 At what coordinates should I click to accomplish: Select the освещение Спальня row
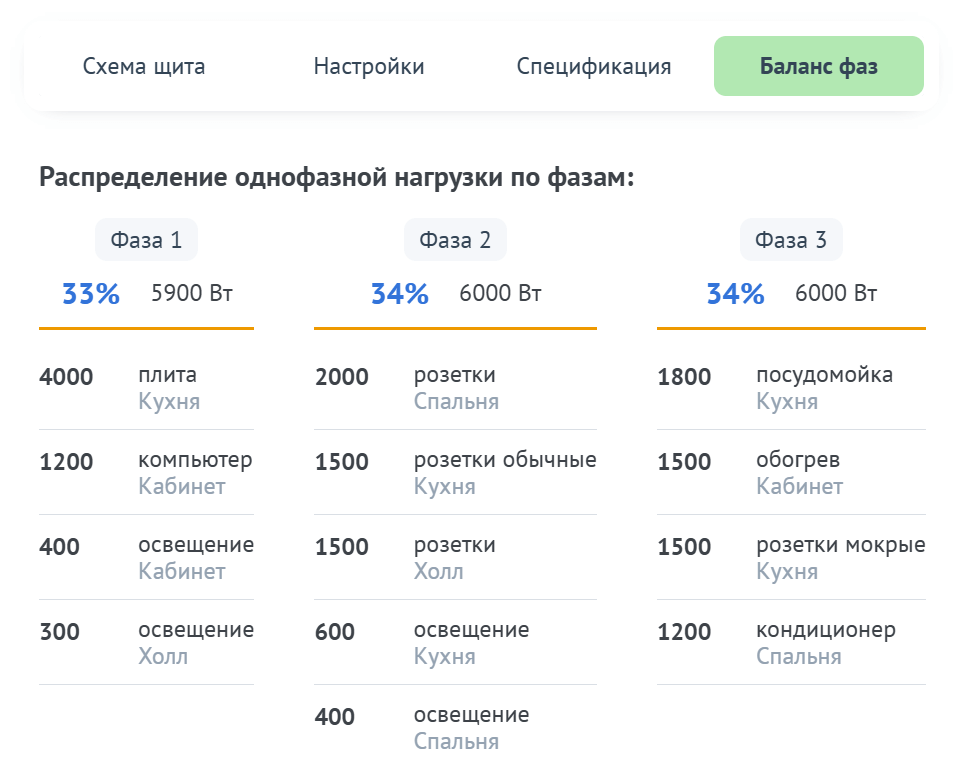tap(455, 727)
